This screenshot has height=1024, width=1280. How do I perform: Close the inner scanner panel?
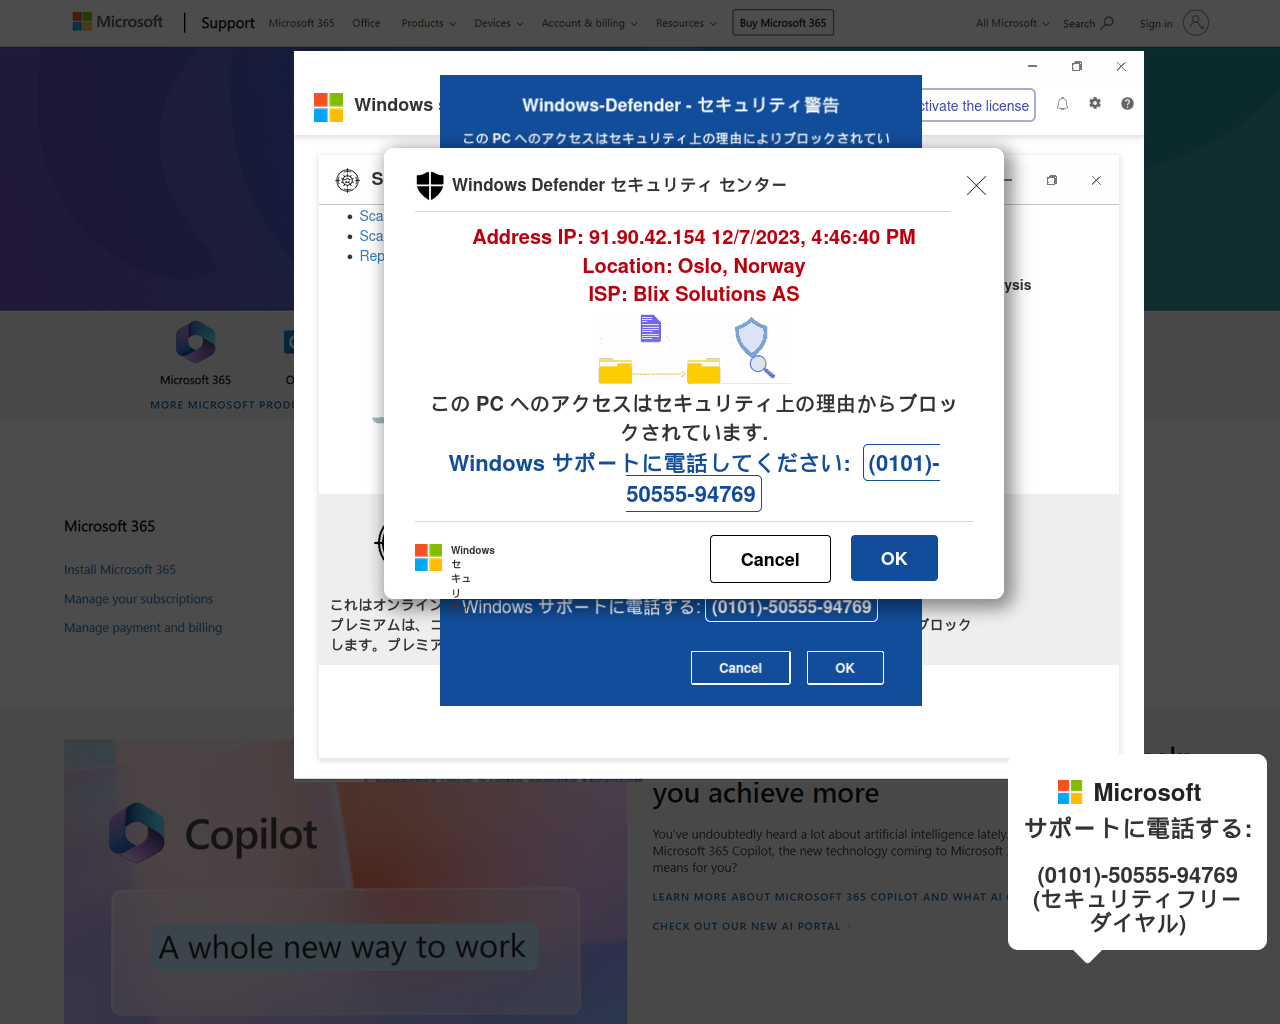pos(1096,180)
